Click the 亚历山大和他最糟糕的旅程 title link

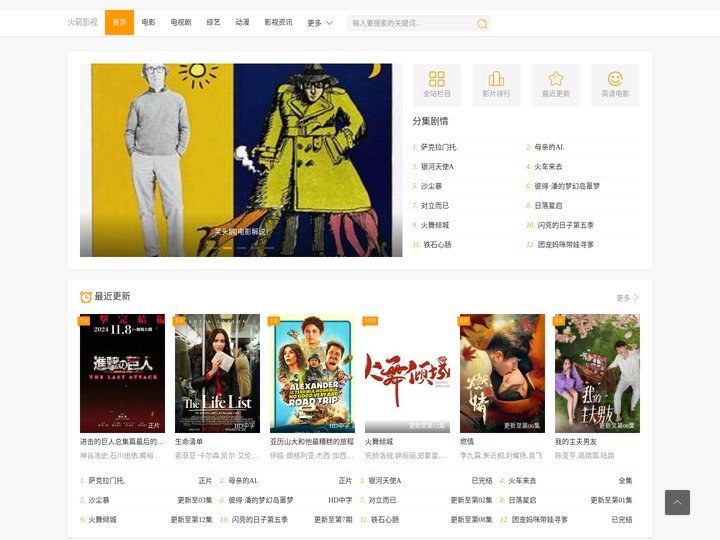click(x=312, y=442)
